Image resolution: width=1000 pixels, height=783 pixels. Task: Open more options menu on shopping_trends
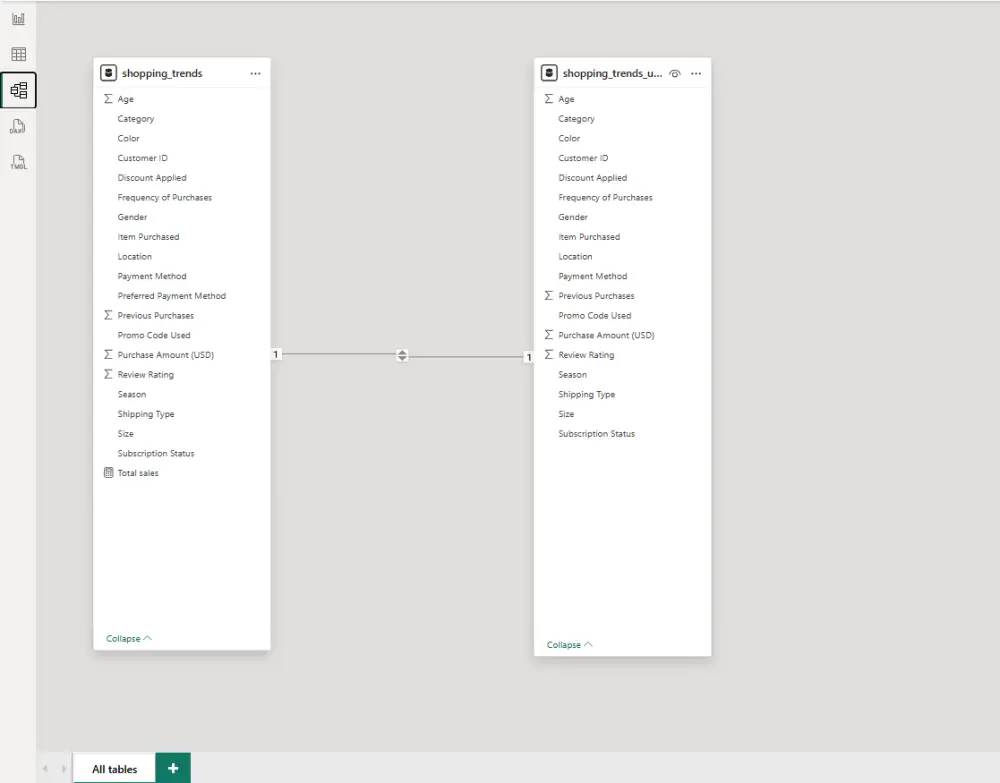255,73
